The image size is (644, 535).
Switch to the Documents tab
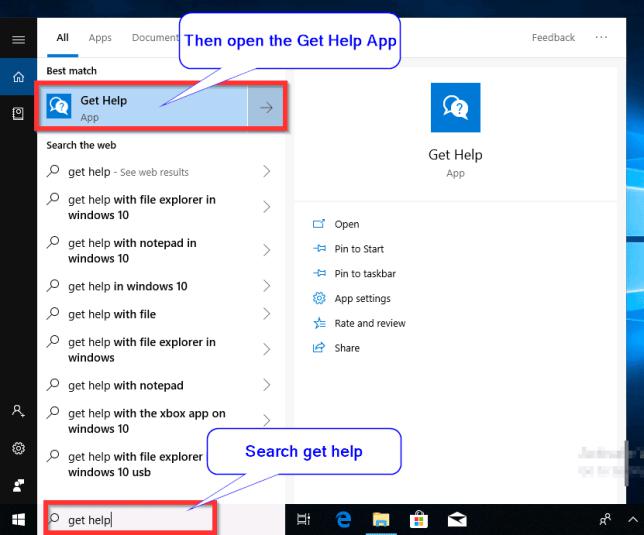click(155, 38)
